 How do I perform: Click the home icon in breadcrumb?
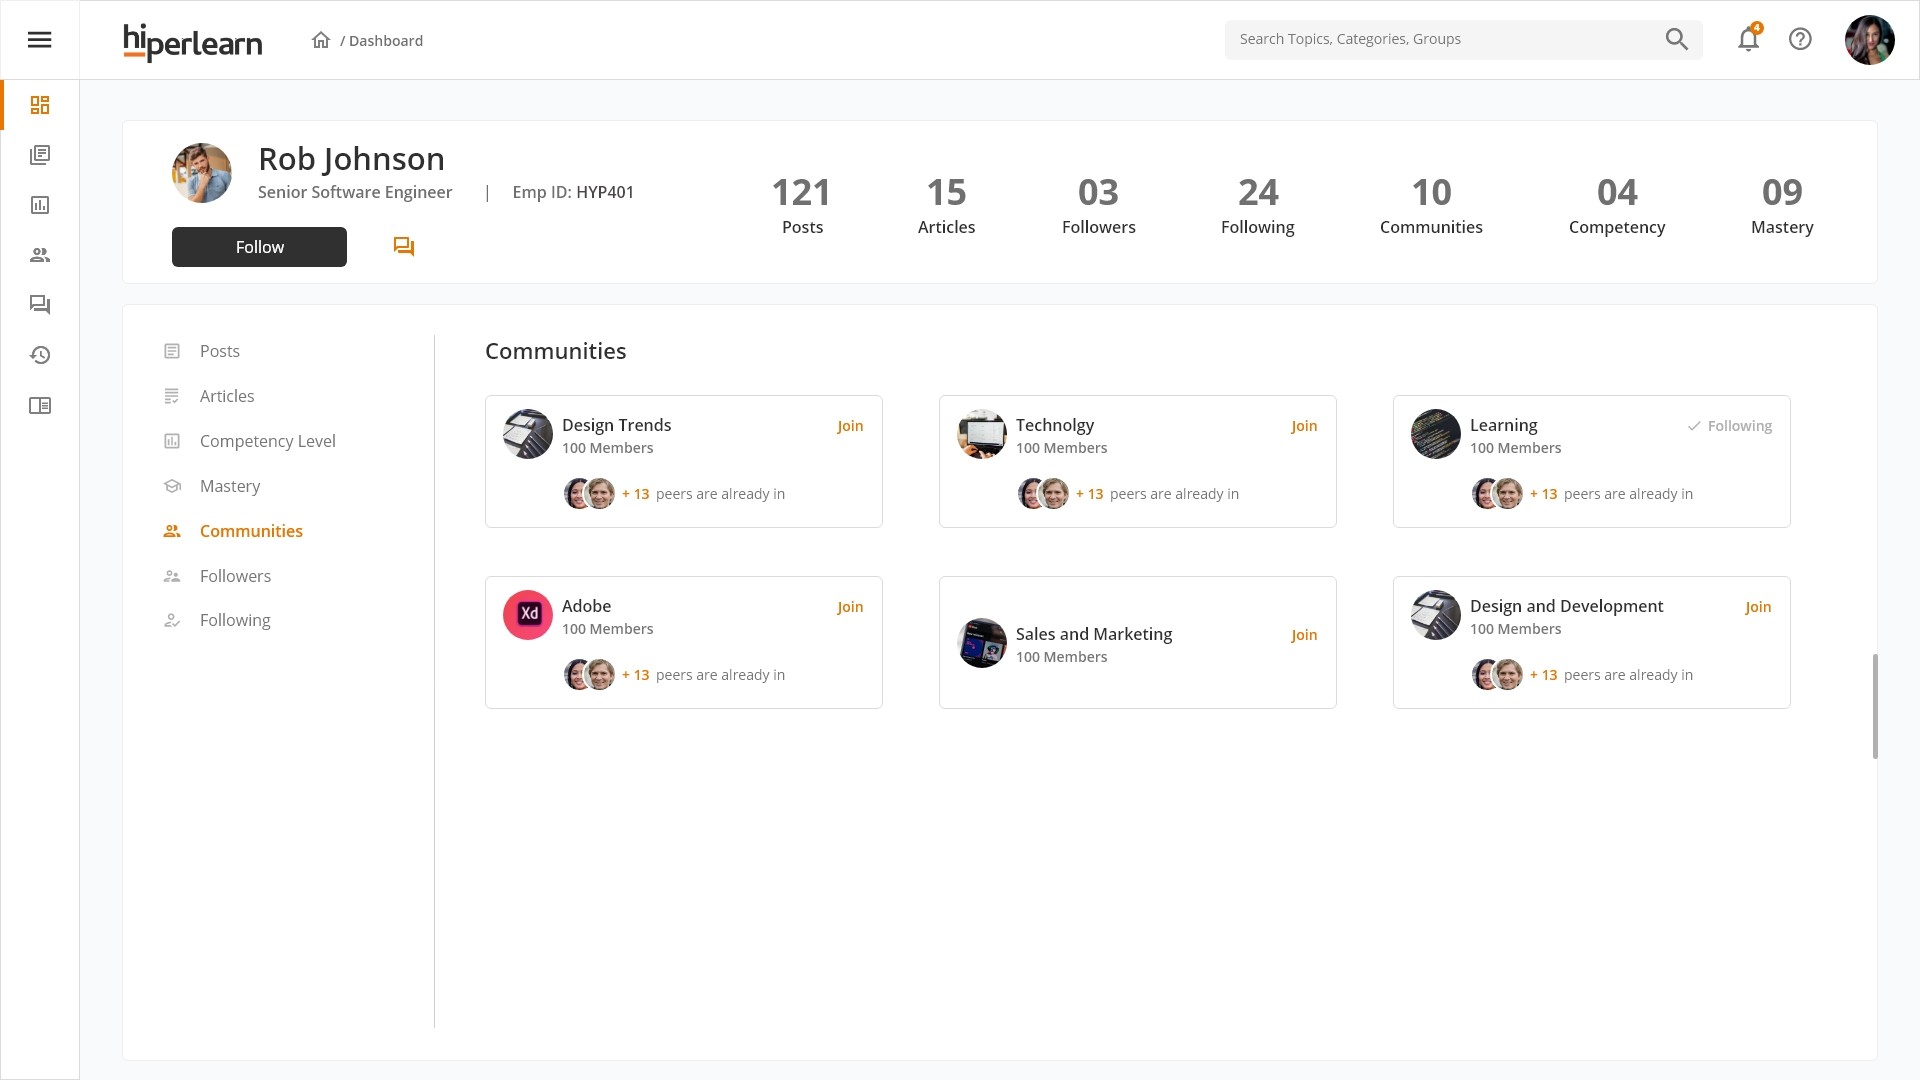321,40
